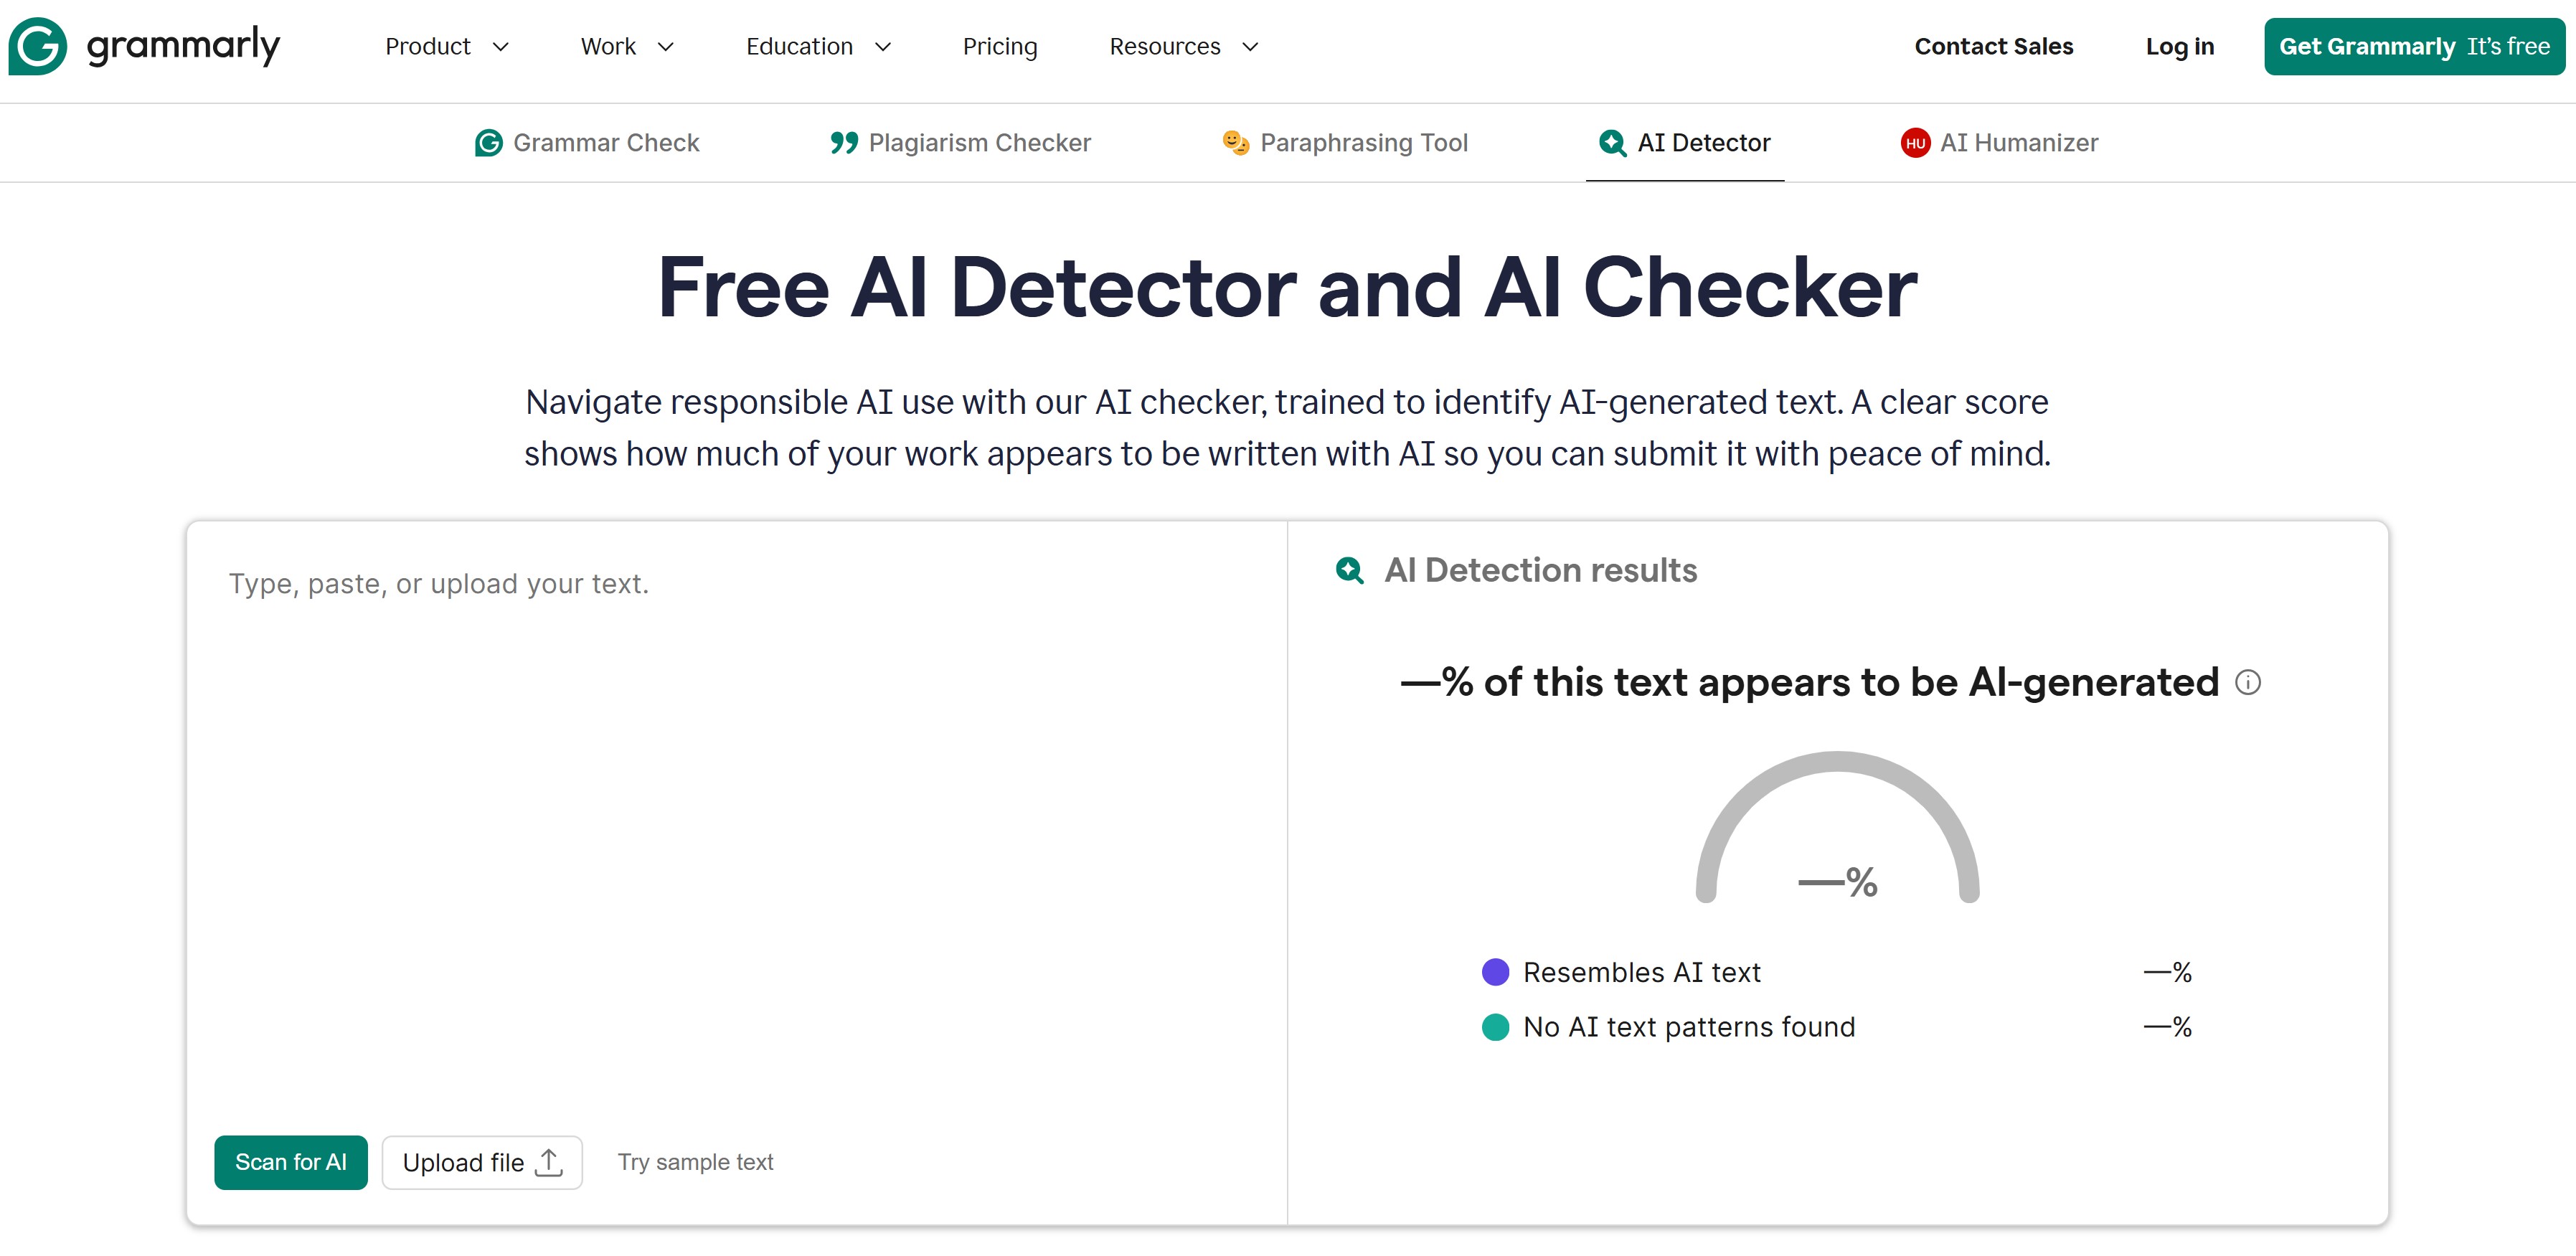The image size is (2576, 1256).
Task: Click the Grammarly logo icon
Action: pos(38,46)
